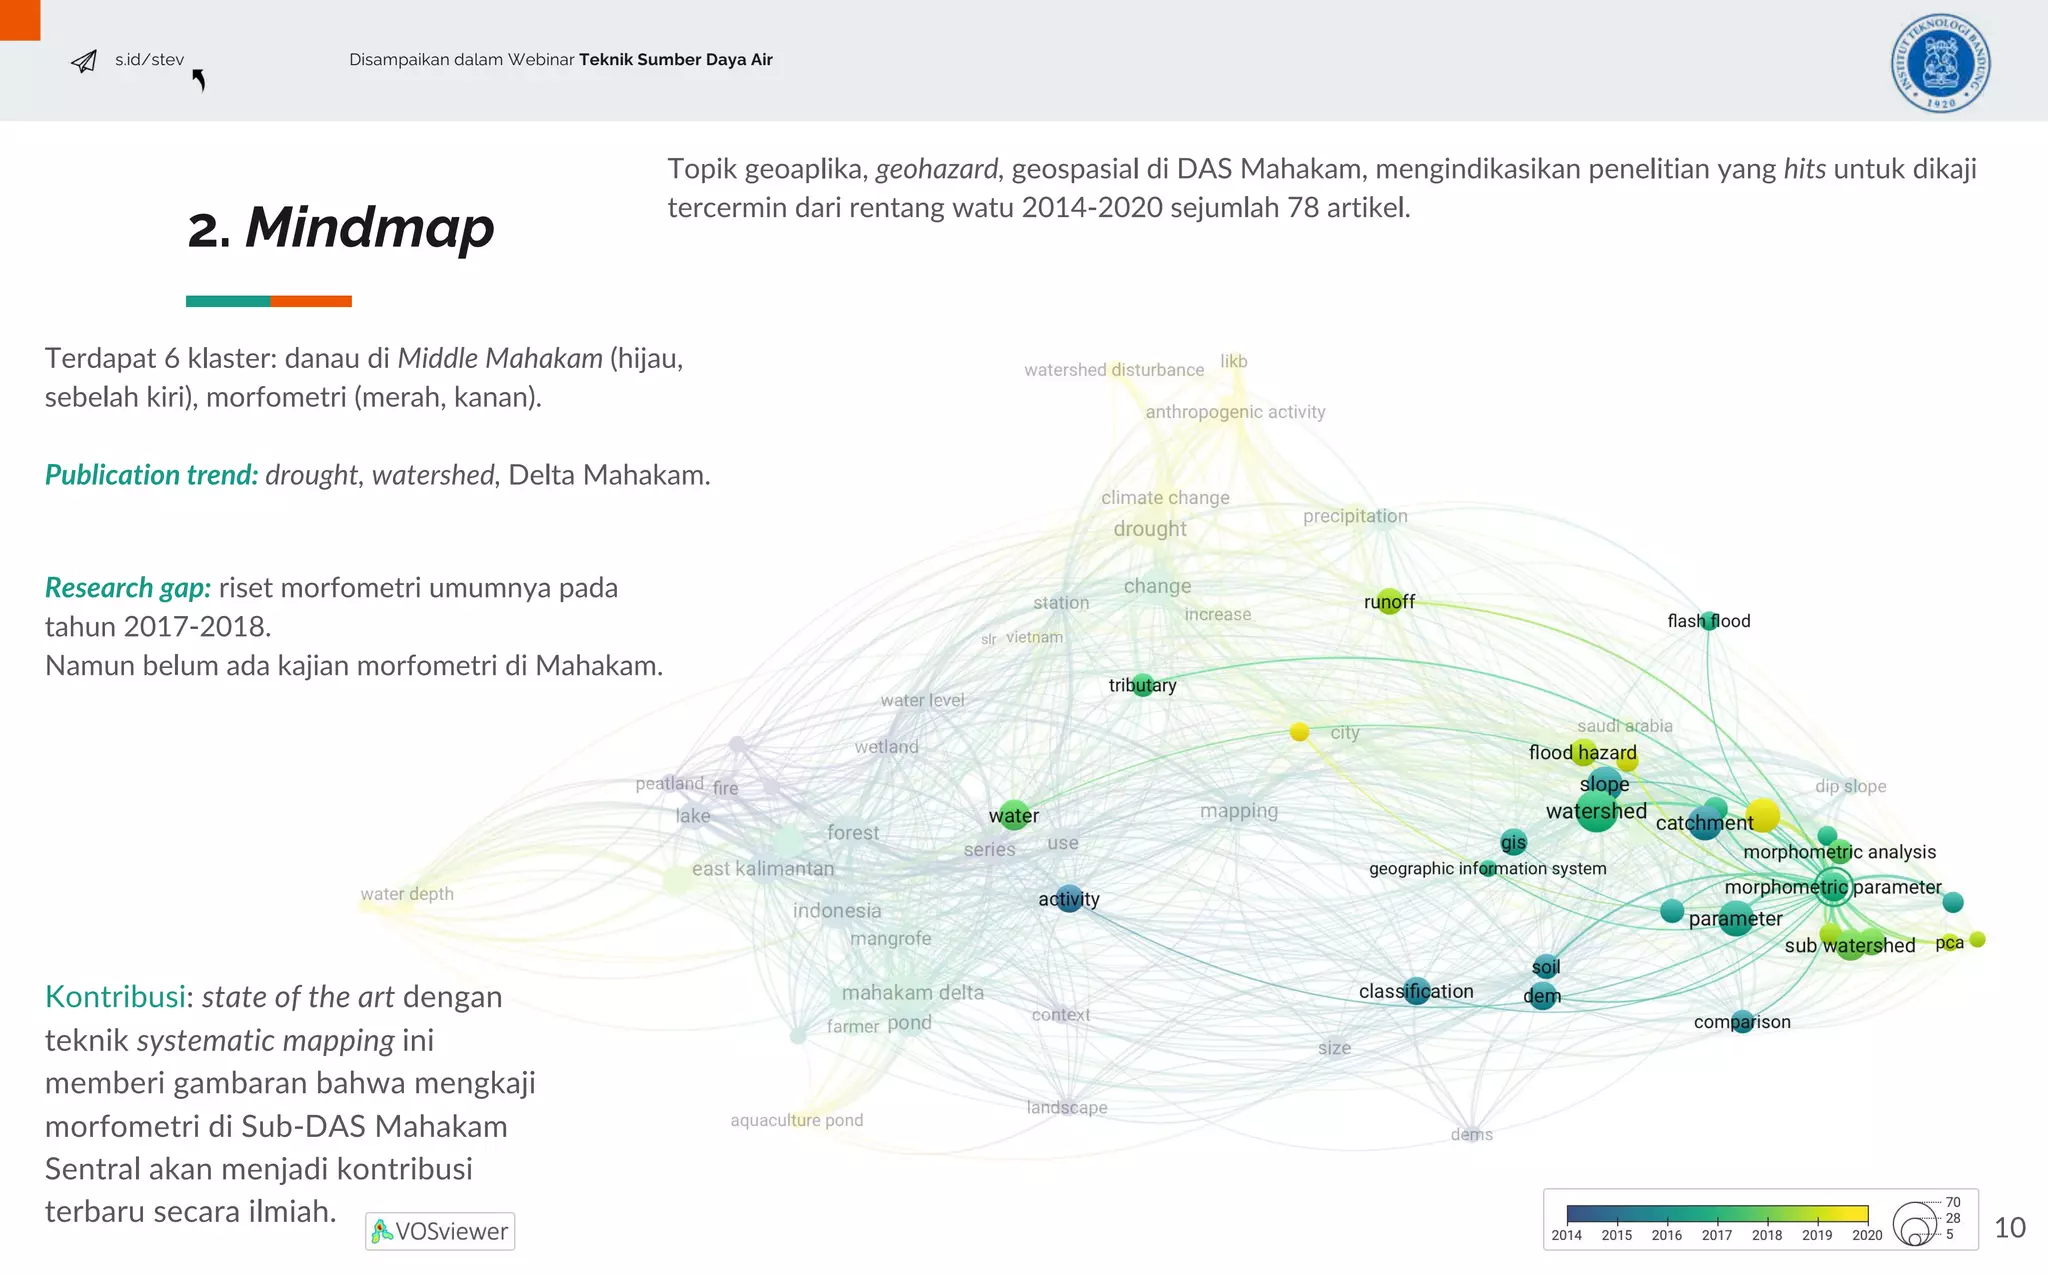Select the runoff node in map
Viewport: 2048px width, 1275px height.
pos(1389,601)
